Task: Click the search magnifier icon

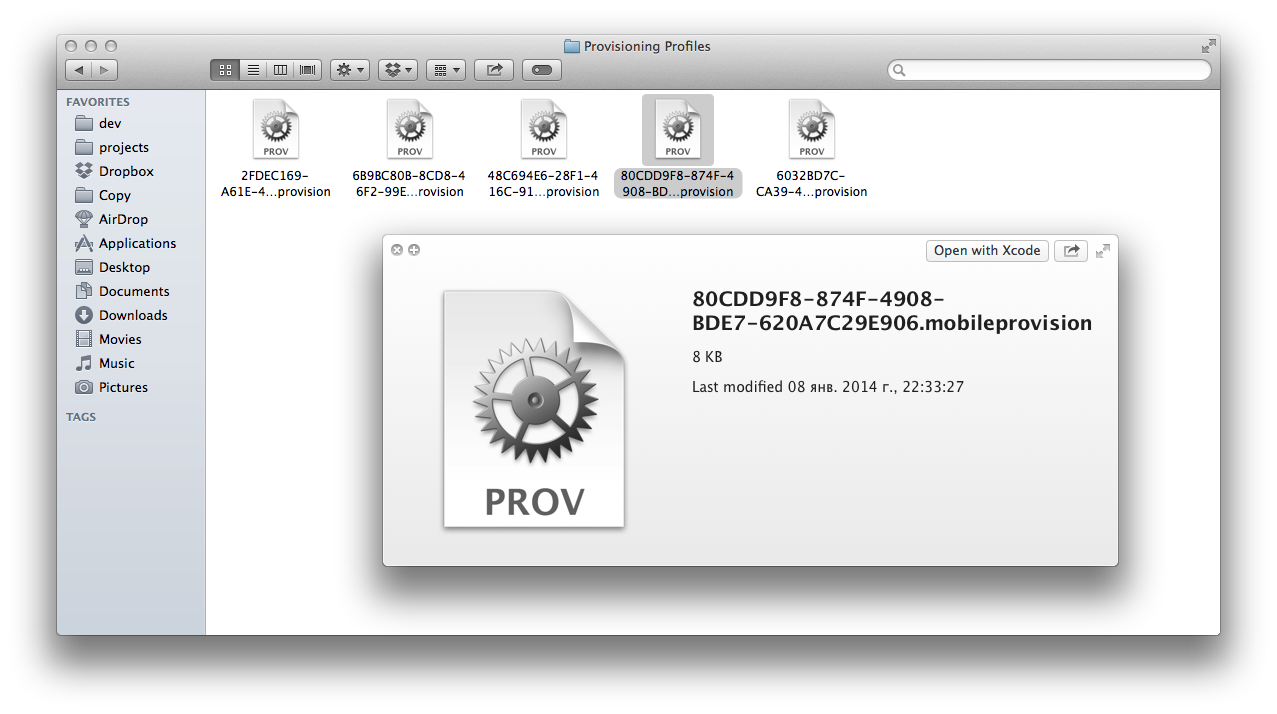Action: pyautogui.click(x=899, y=70)
